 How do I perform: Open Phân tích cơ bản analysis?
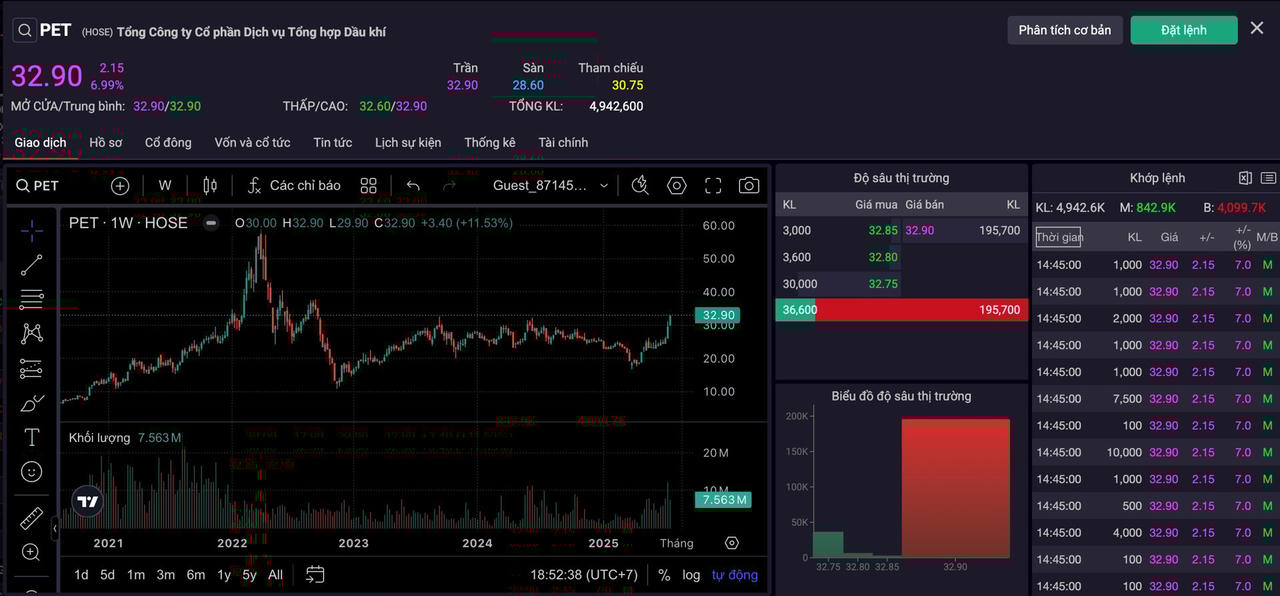pyautogui.click(x=1064, y=29)
